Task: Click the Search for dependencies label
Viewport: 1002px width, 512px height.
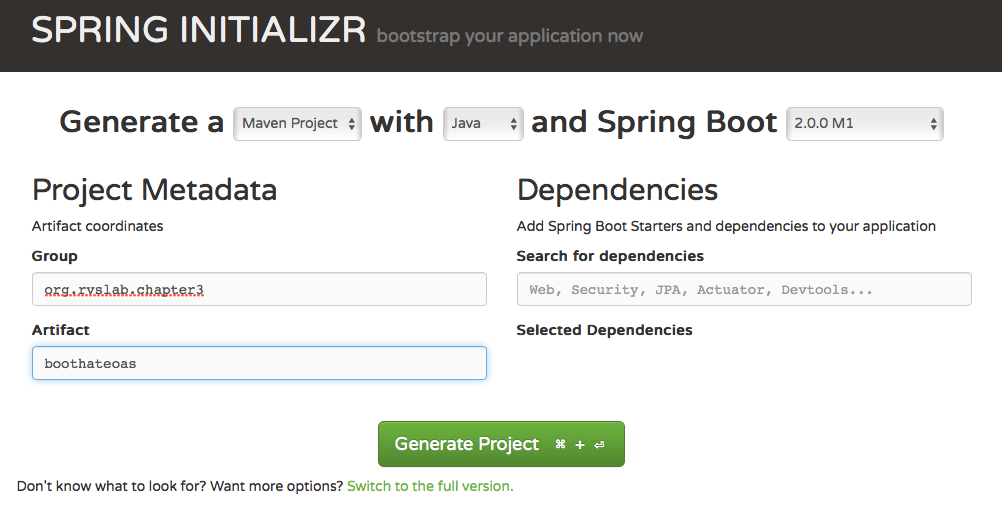Action: coord(610,256)
